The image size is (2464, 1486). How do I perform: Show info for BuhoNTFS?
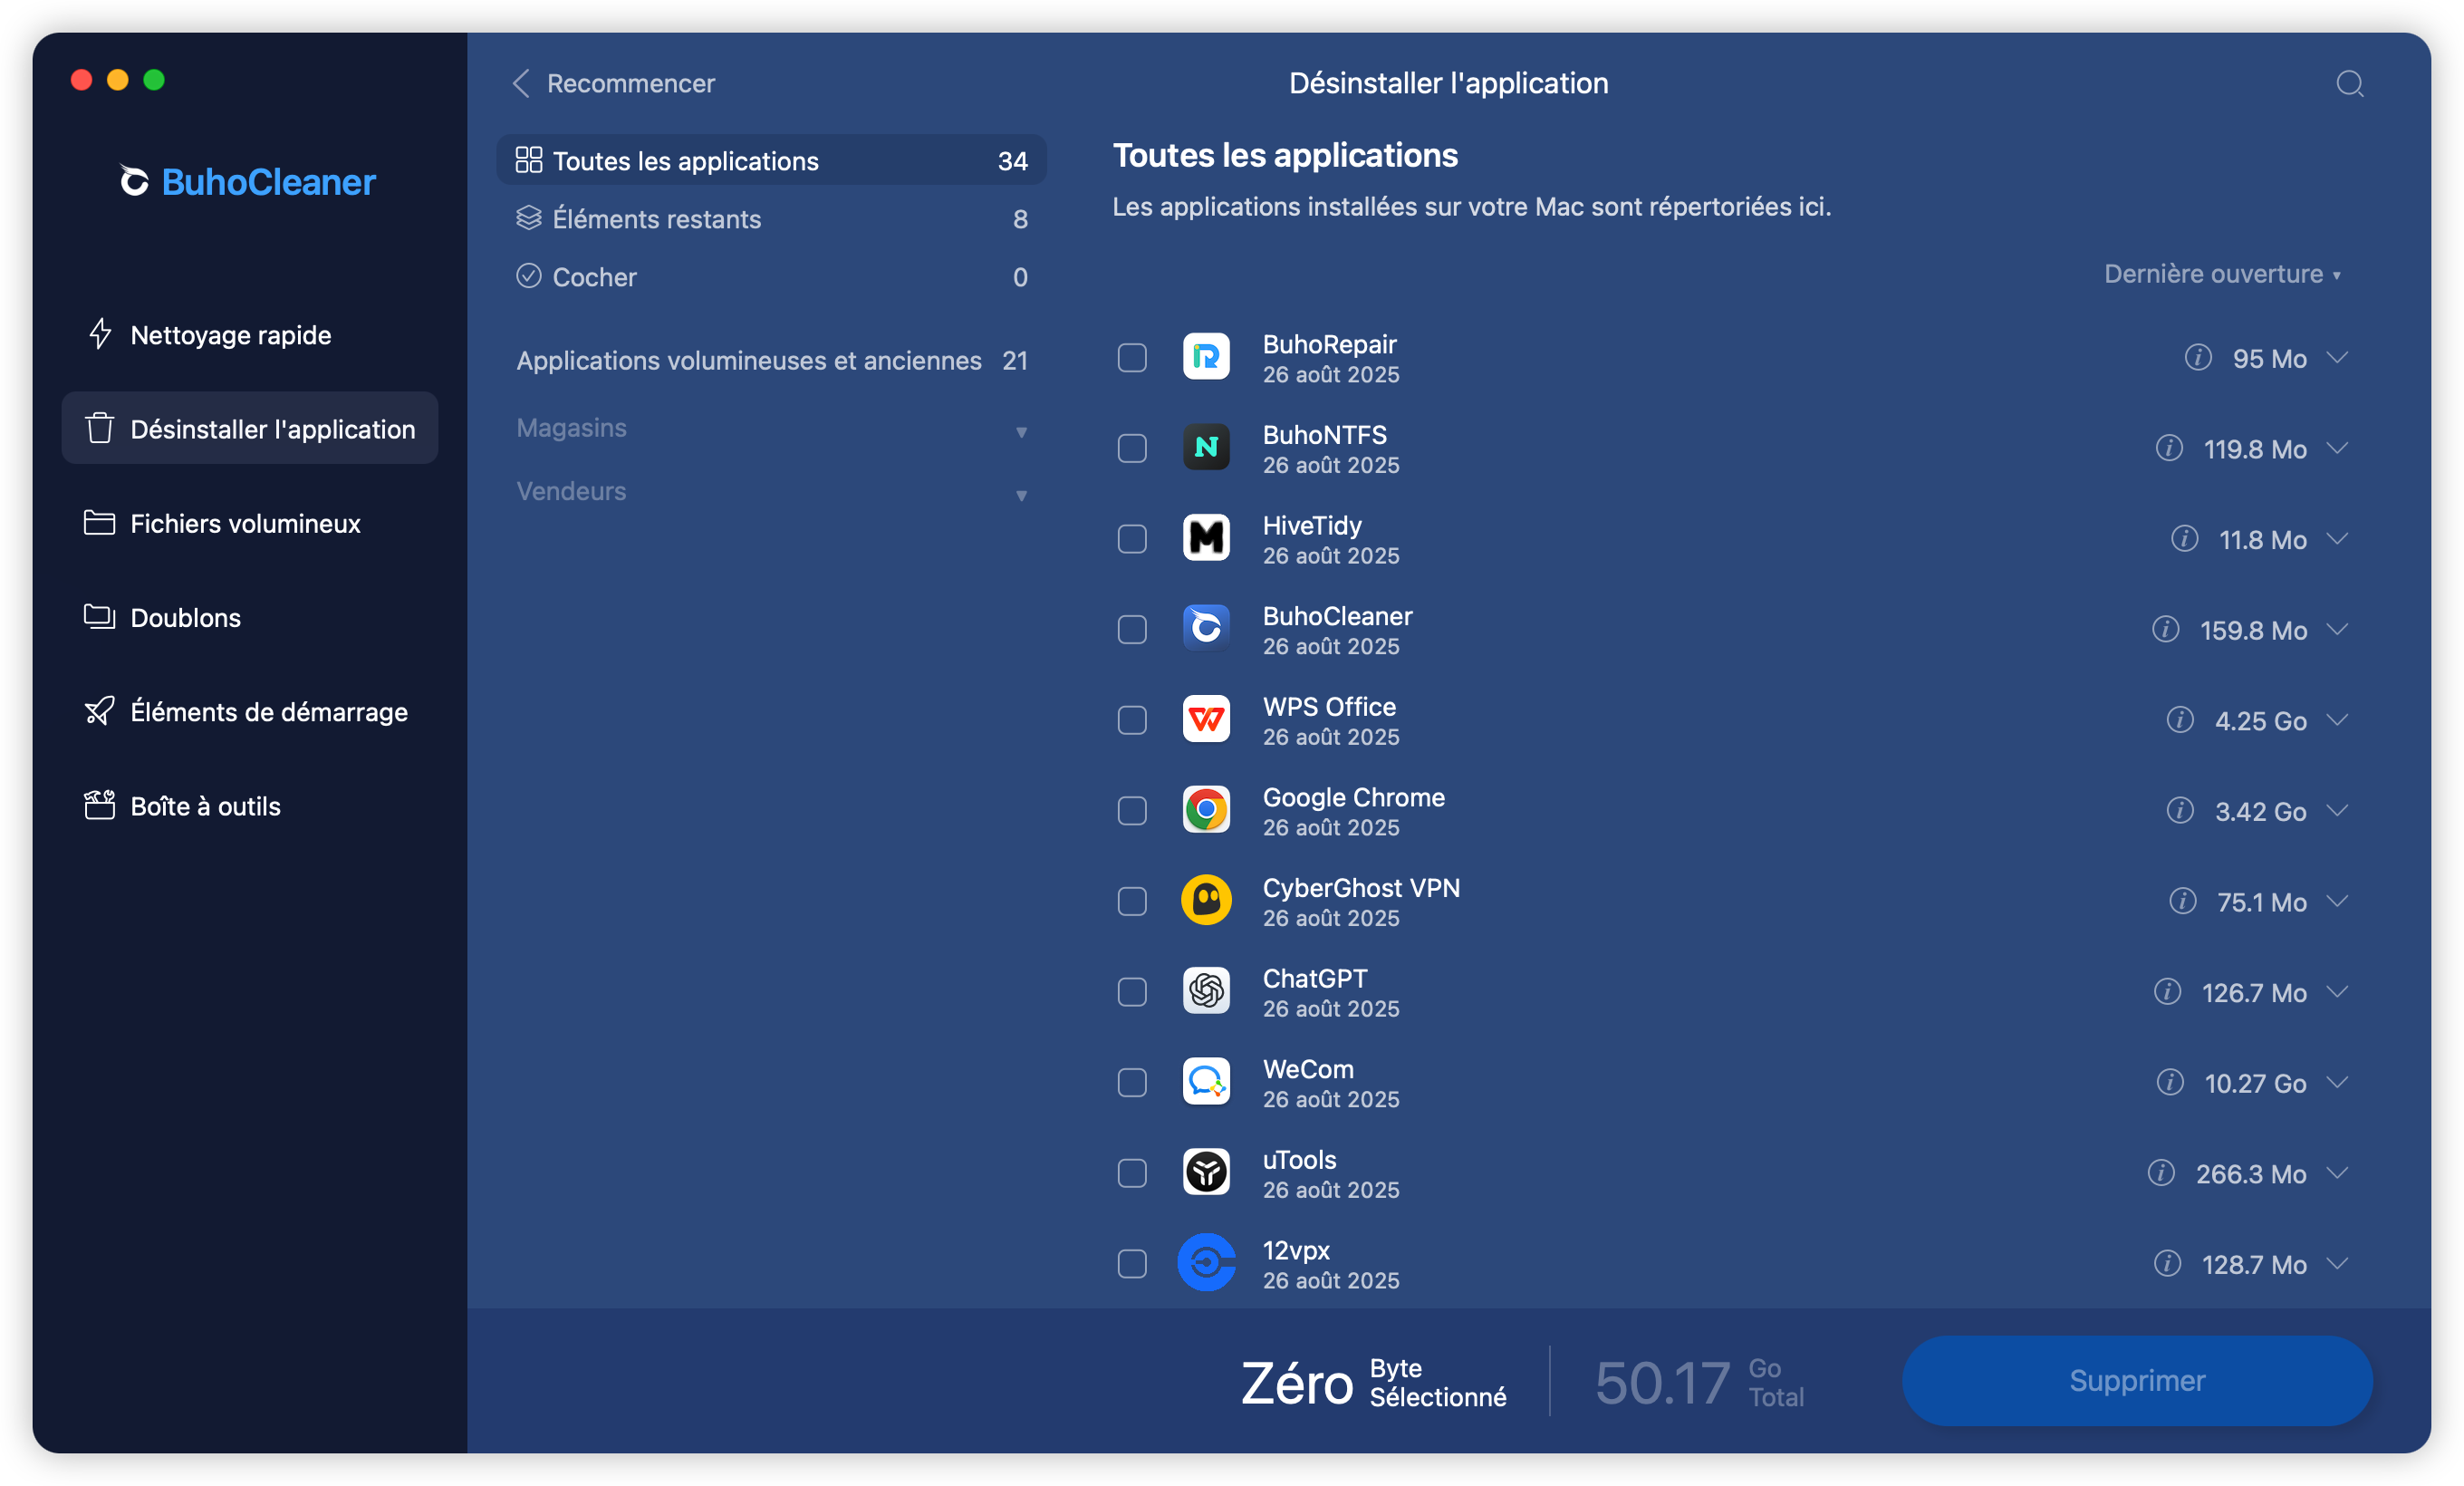tap(2168, 448)
